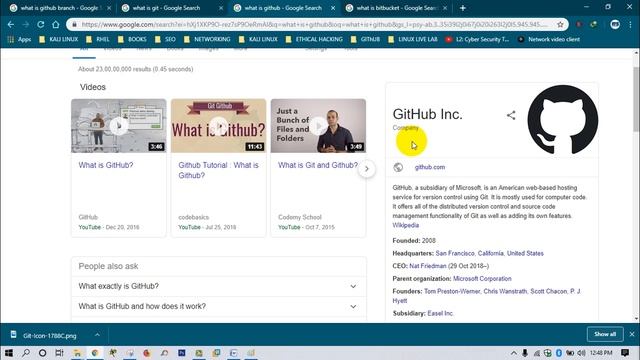Open the GITHUB bookmarks folder
Screen dimensions: 640x360
[365, 39]
